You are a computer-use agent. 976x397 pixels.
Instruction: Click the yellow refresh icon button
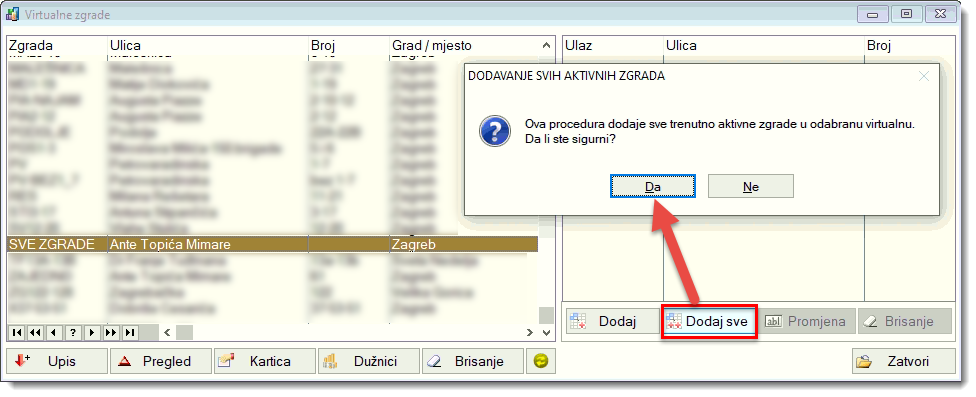[541, 361]
